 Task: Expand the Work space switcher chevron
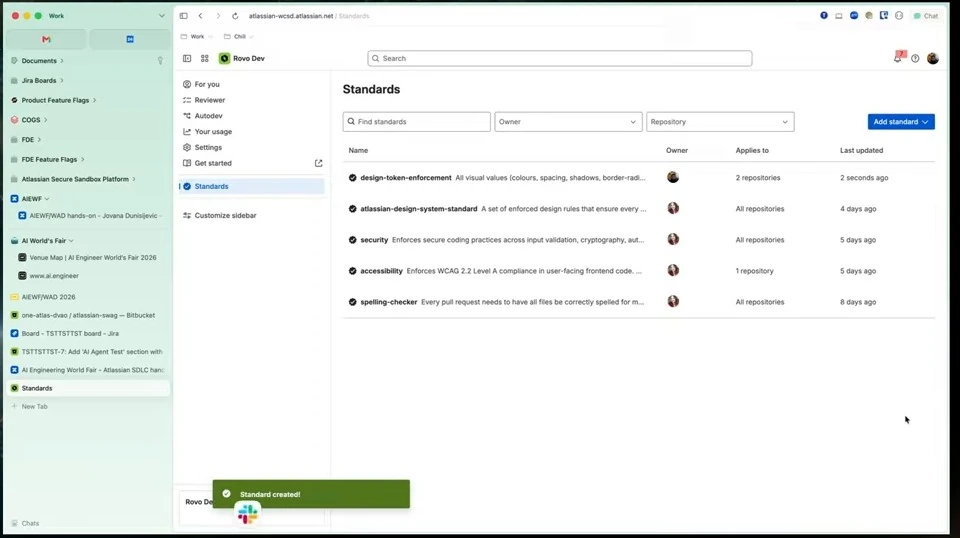tap(161, 16)
